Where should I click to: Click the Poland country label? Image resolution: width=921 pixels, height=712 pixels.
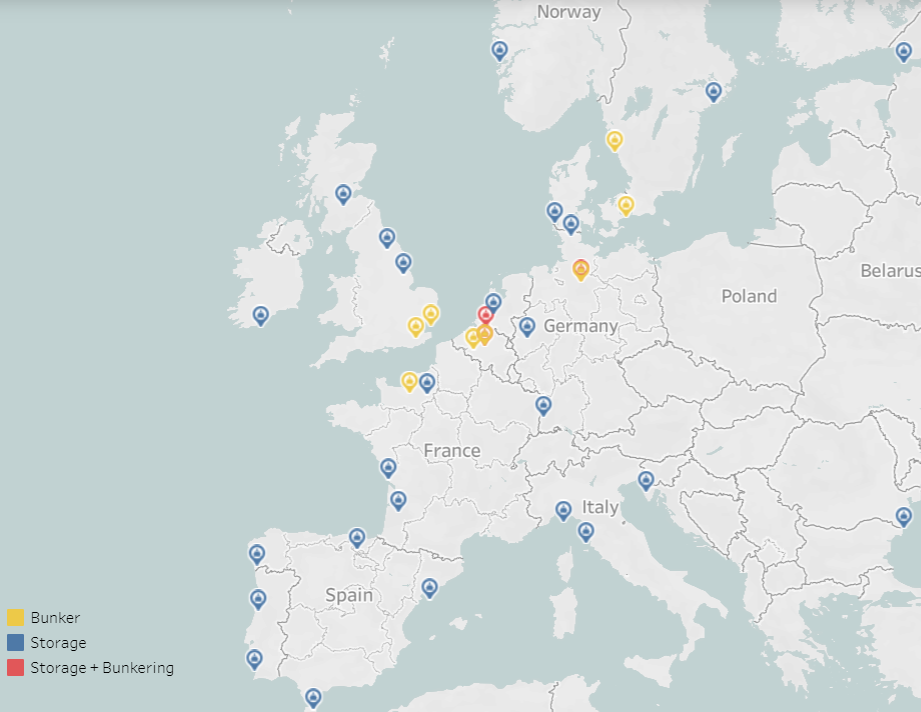(x=749, y=296)
